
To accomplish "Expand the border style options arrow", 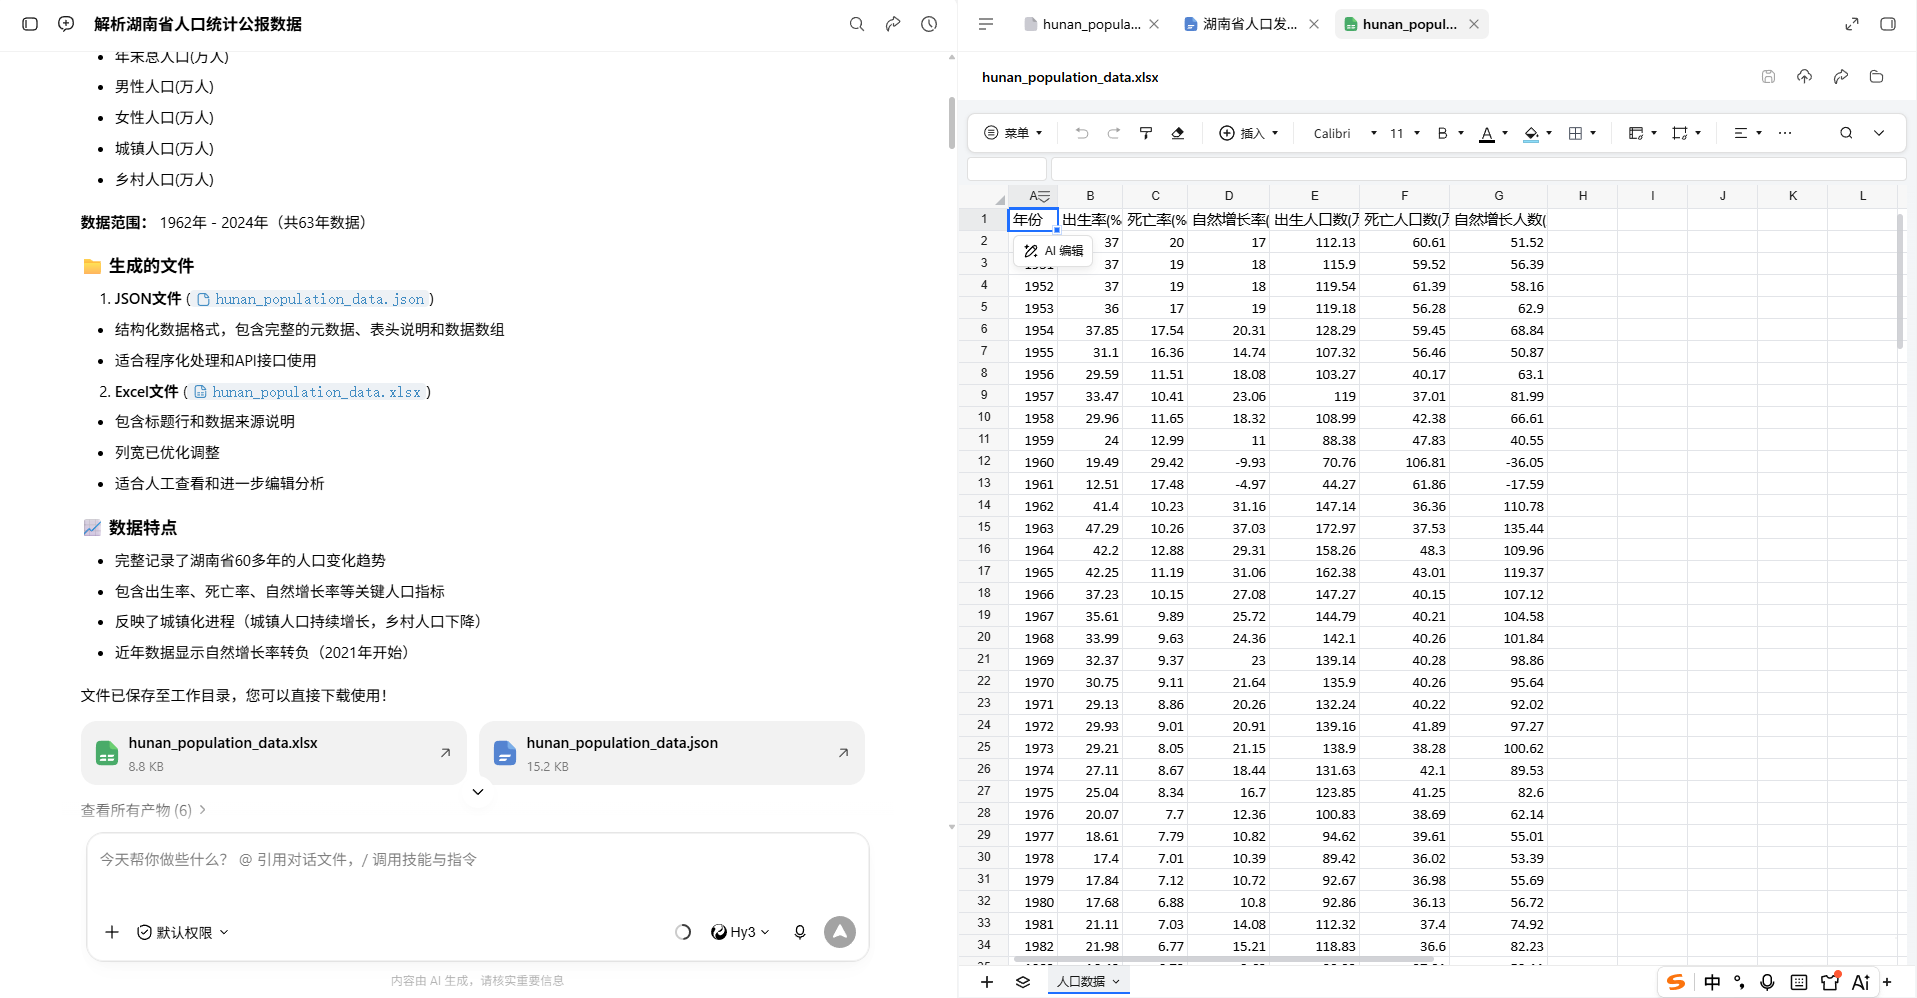I will click(x=1593, y=133).
